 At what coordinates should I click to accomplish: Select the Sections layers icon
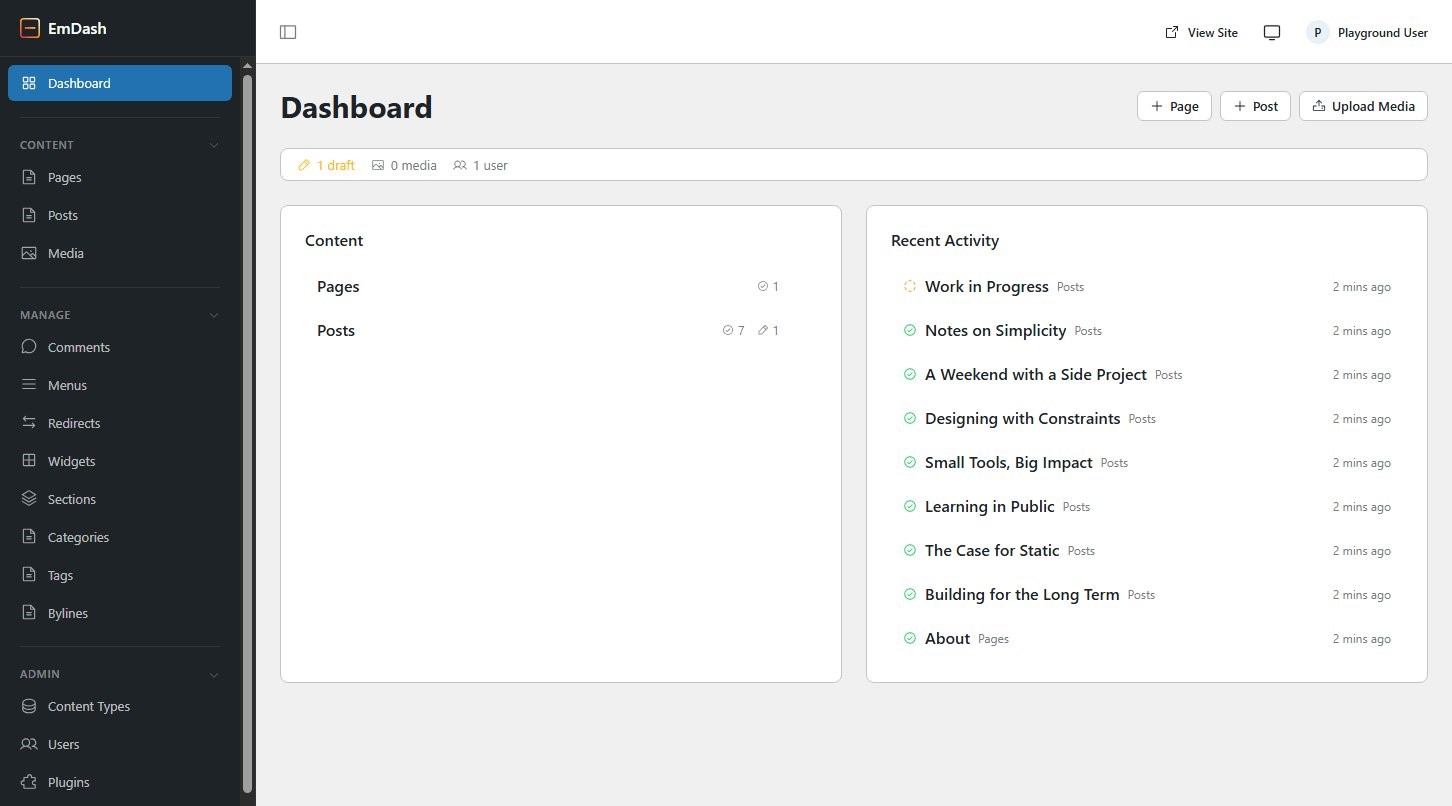29,499
